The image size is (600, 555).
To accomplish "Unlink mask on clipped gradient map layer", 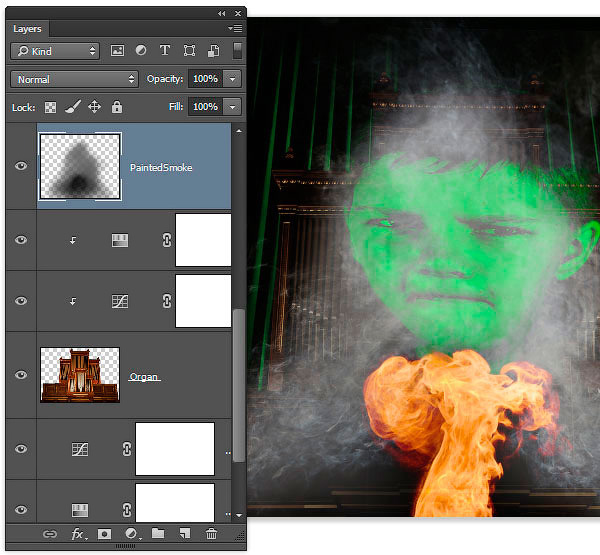I will coord(166,240).
